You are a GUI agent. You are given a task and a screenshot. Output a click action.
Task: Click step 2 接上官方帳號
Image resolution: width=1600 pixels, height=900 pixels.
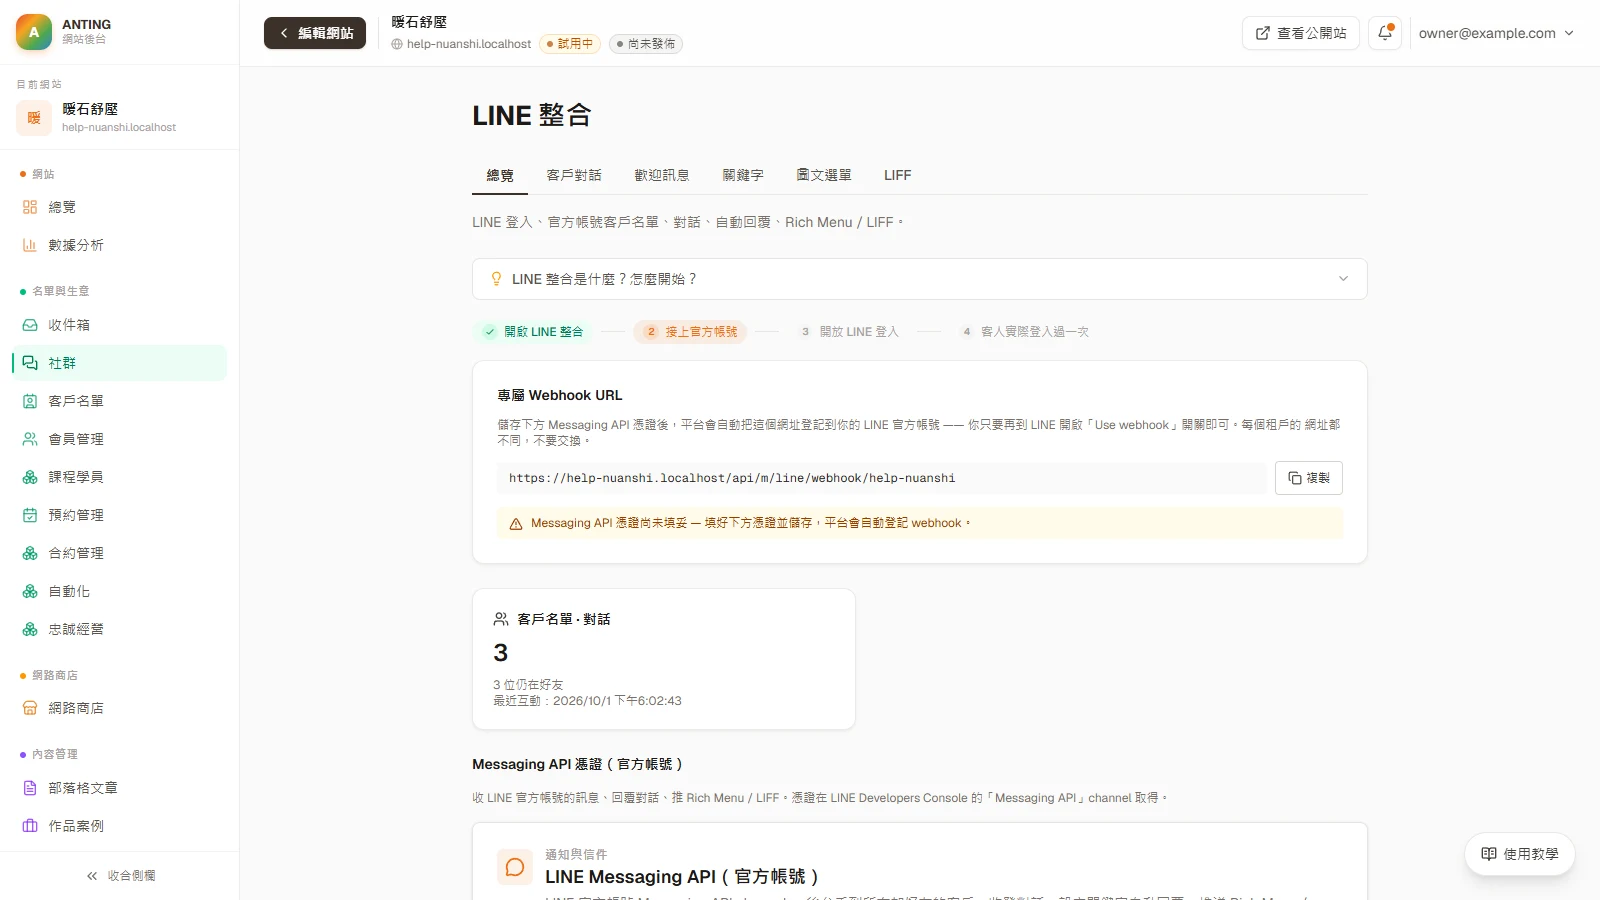(x=691, y=332)
